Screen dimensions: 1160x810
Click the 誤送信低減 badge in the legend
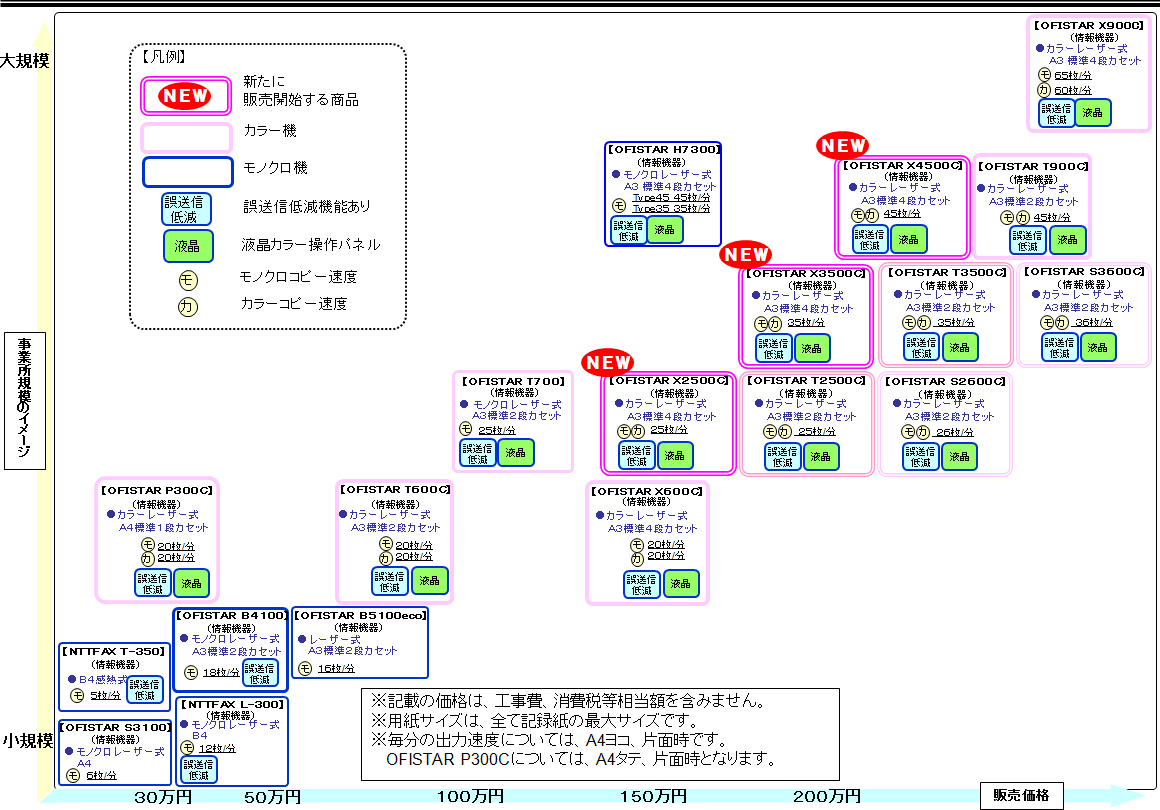186,209
